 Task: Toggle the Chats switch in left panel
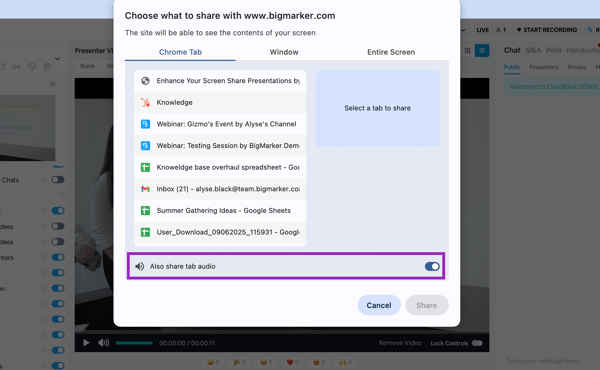pyautogui.click(x=58, y=180)
